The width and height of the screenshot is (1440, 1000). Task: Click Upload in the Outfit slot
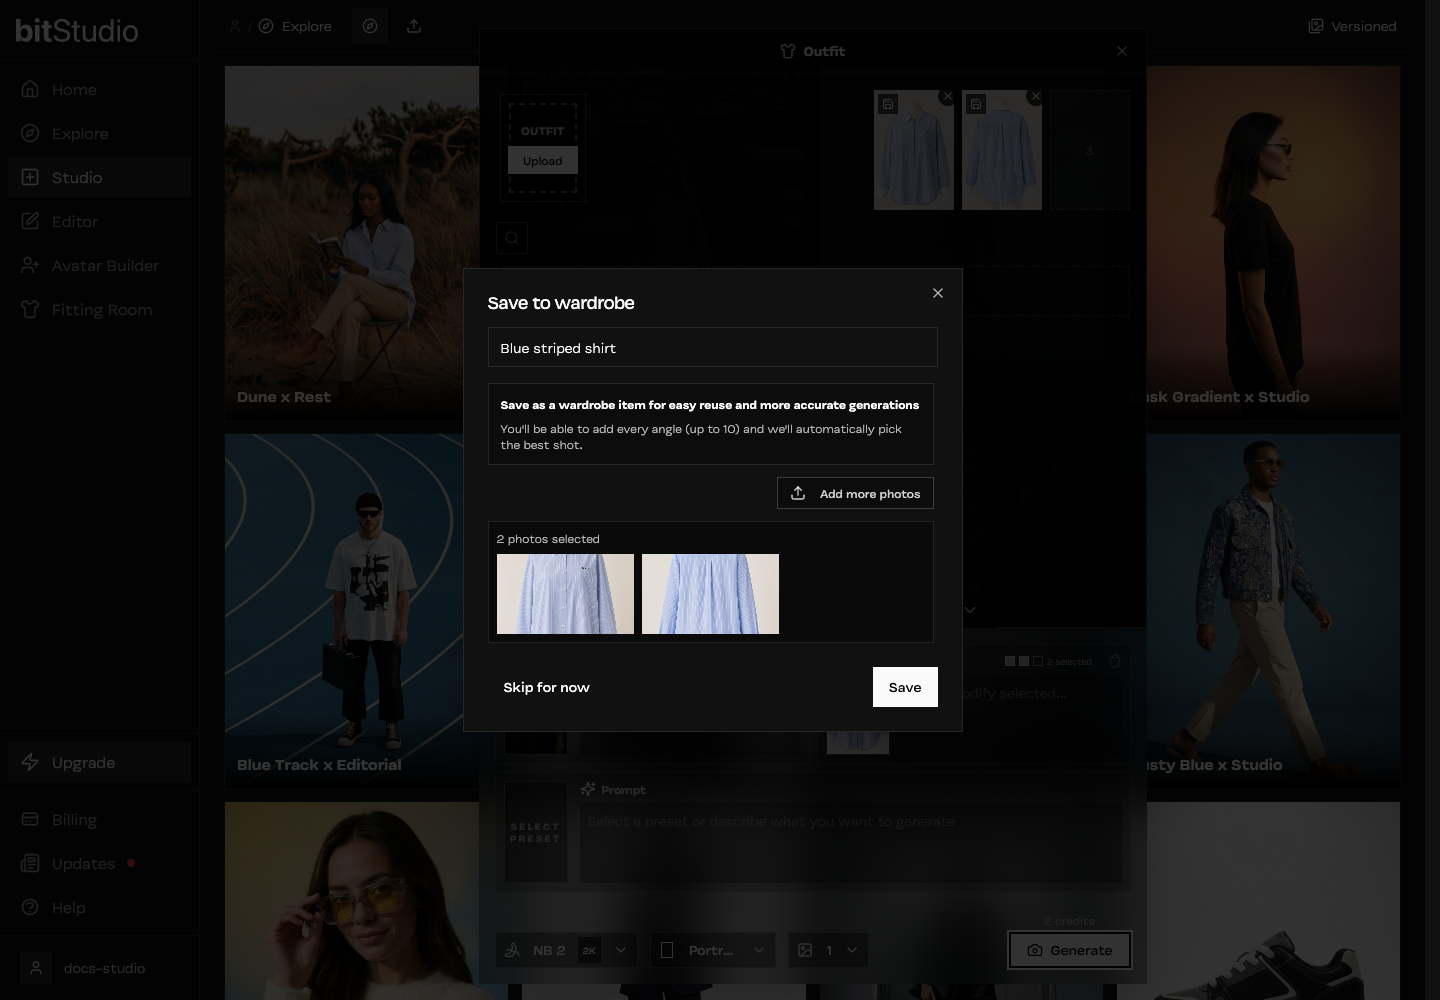point(543,160)
